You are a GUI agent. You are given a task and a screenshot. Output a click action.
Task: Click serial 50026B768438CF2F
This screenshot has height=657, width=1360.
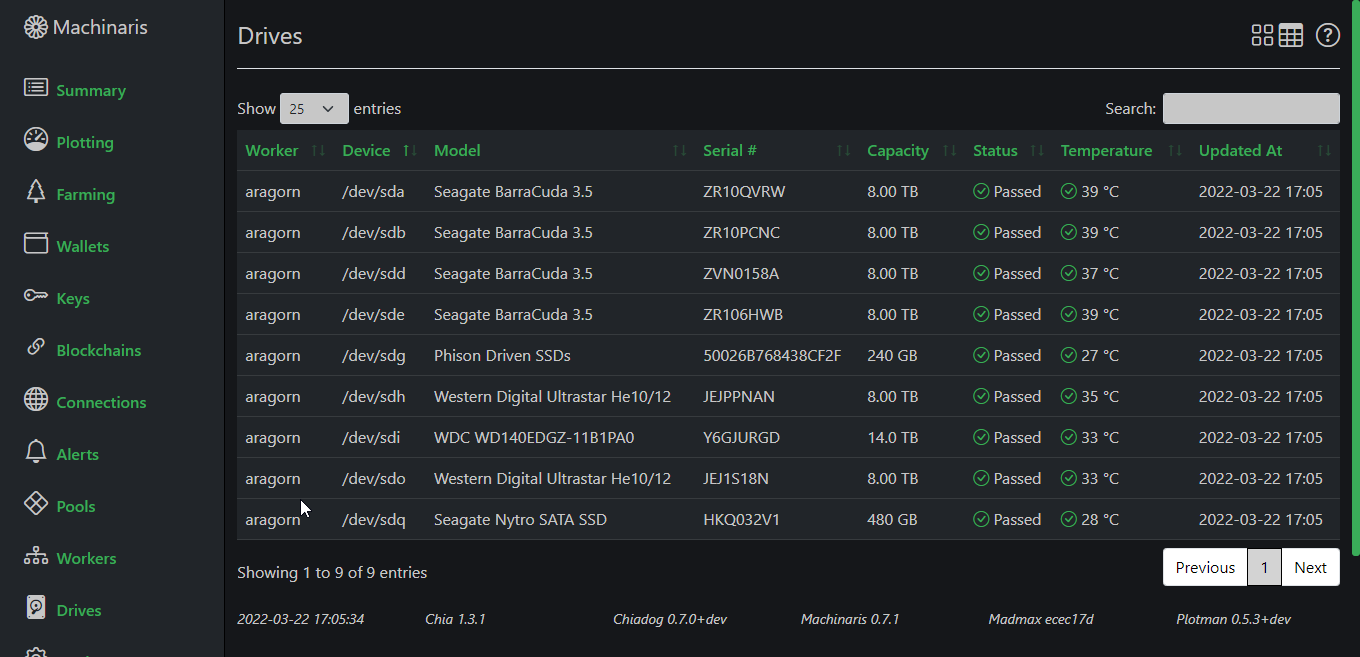[x=772, y=355]
